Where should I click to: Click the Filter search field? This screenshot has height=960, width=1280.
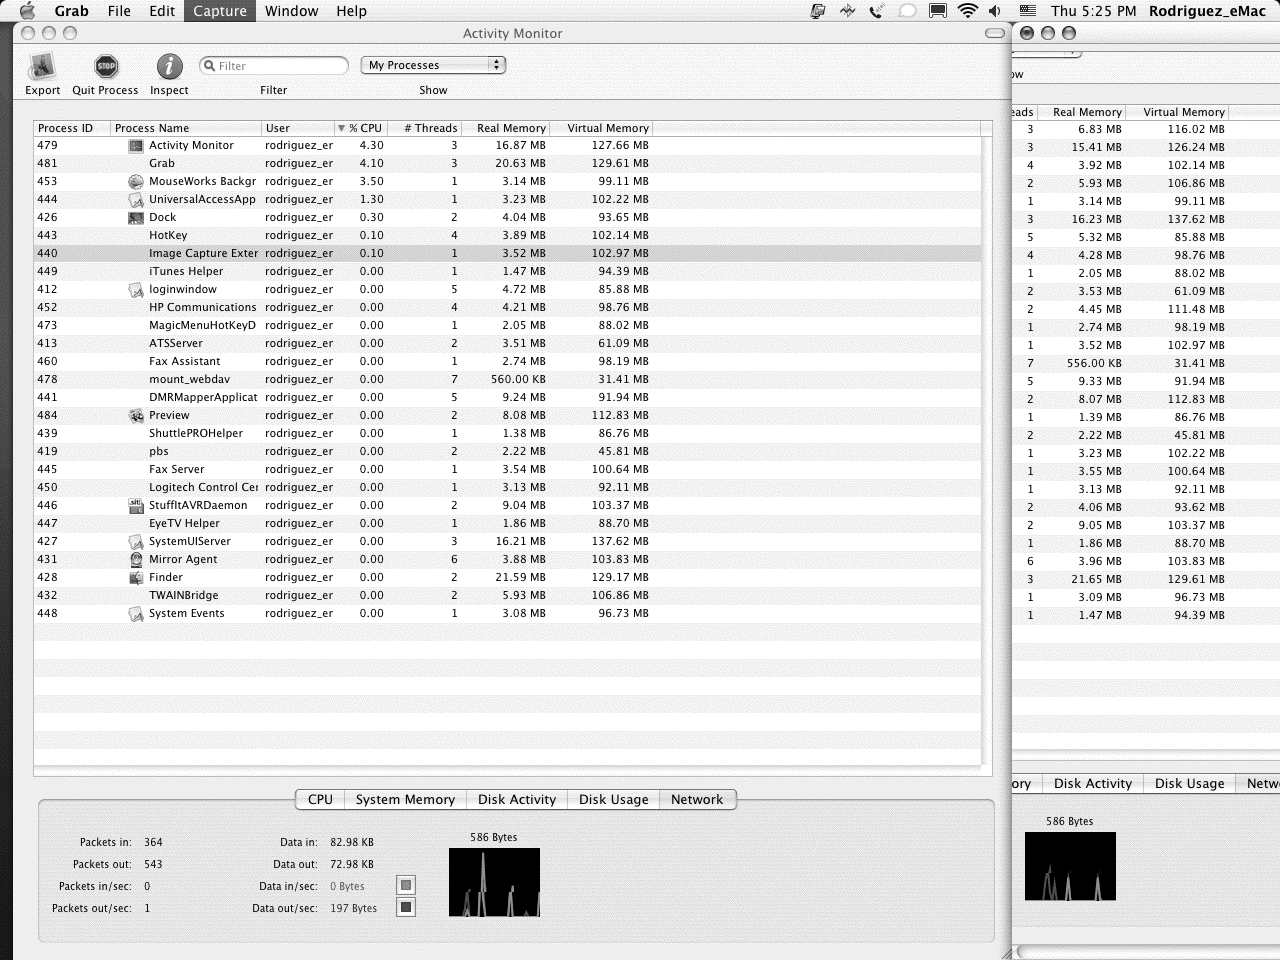pyautogui.click(x=274, y=66)
